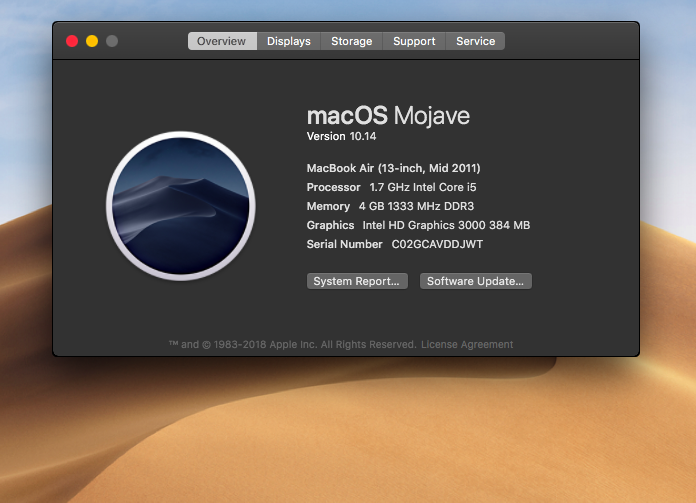
Task: Click Intel HD Graphics 3000 384 MB text
Action: [446, 226]
